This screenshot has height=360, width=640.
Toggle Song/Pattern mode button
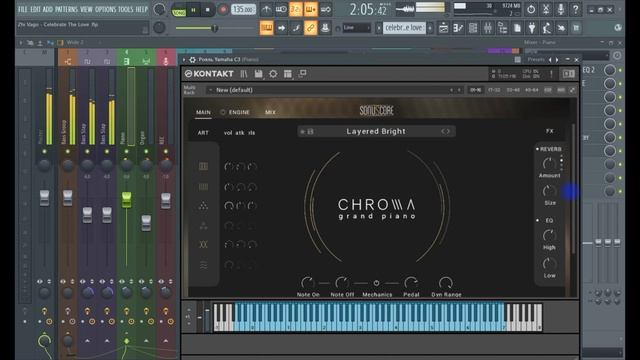(x=179, y=10)
